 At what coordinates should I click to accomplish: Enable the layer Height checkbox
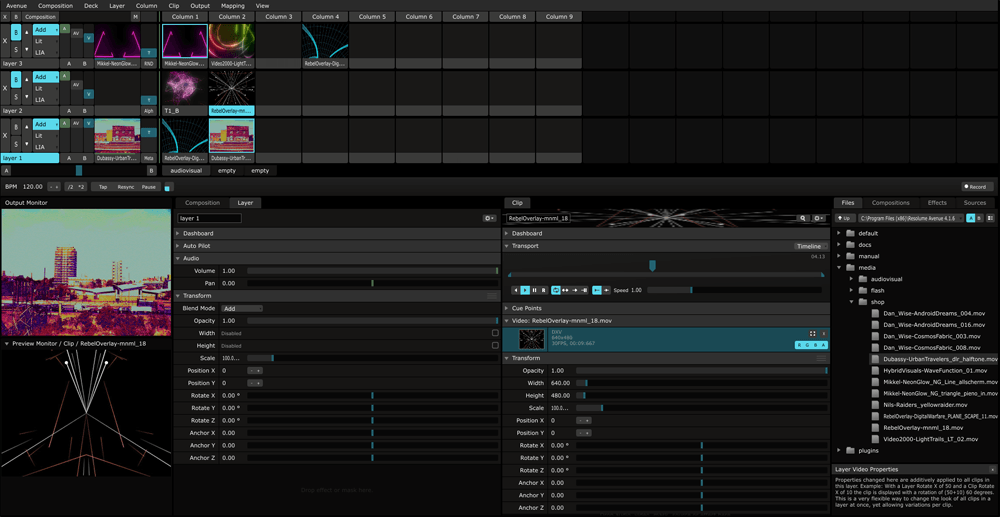coord(495,346)
